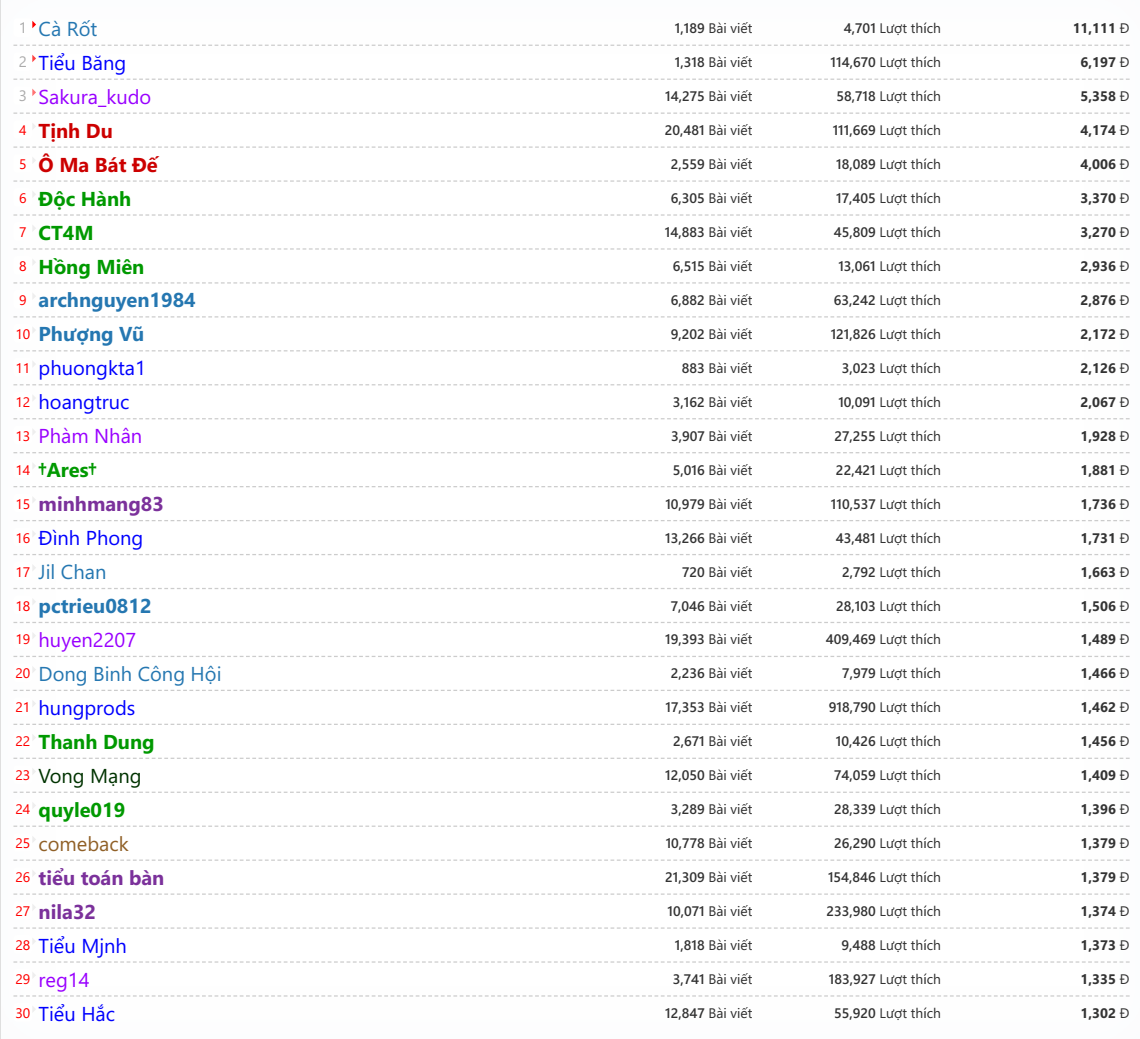View archnguyen1984's profile
Image resolution: width=1140 pixels, height=1039 pixels.
117,300
